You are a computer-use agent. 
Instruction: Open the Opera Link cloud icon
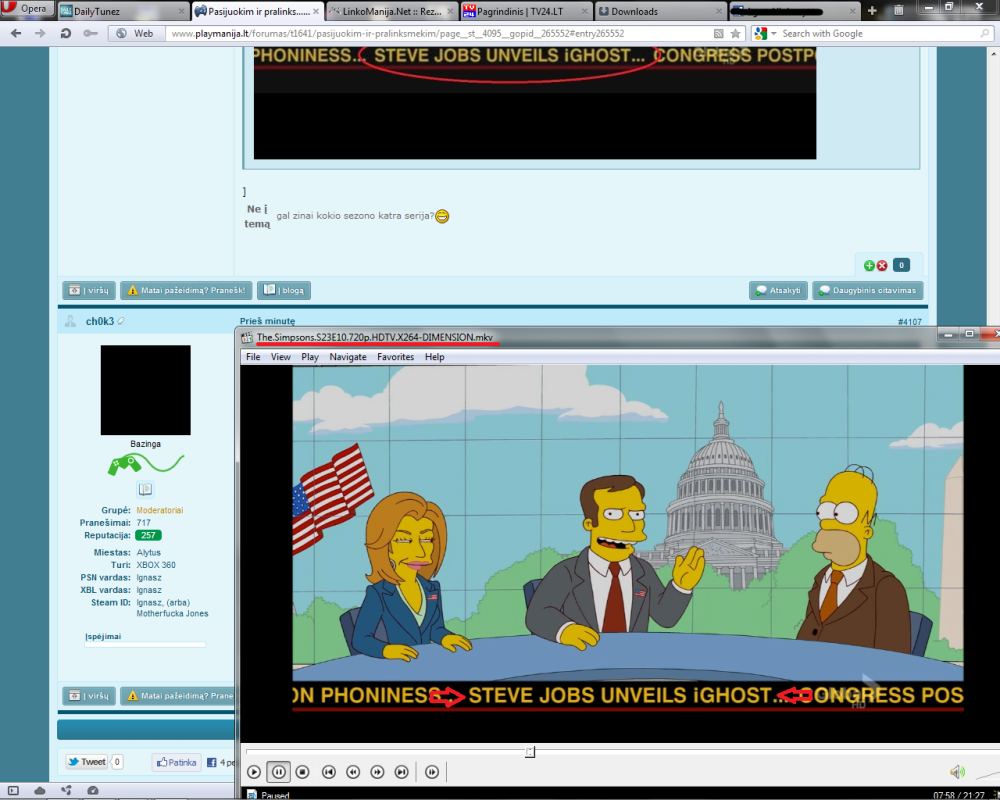[x=40, y=791]
